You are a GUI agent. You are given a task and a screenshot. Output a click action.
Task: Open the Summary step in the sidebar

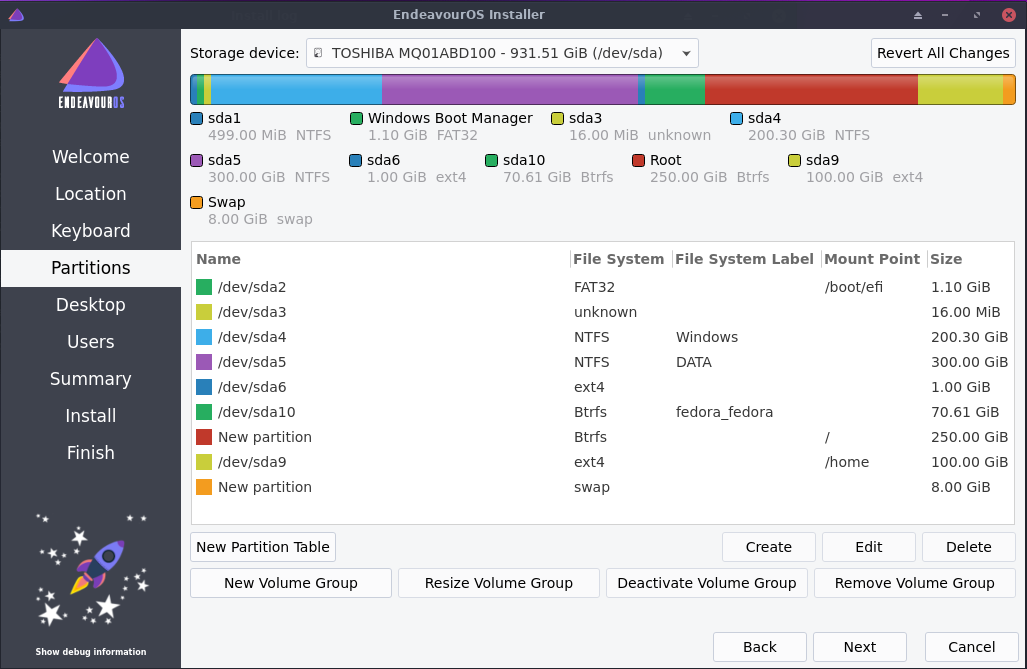[x=91, y=379]
